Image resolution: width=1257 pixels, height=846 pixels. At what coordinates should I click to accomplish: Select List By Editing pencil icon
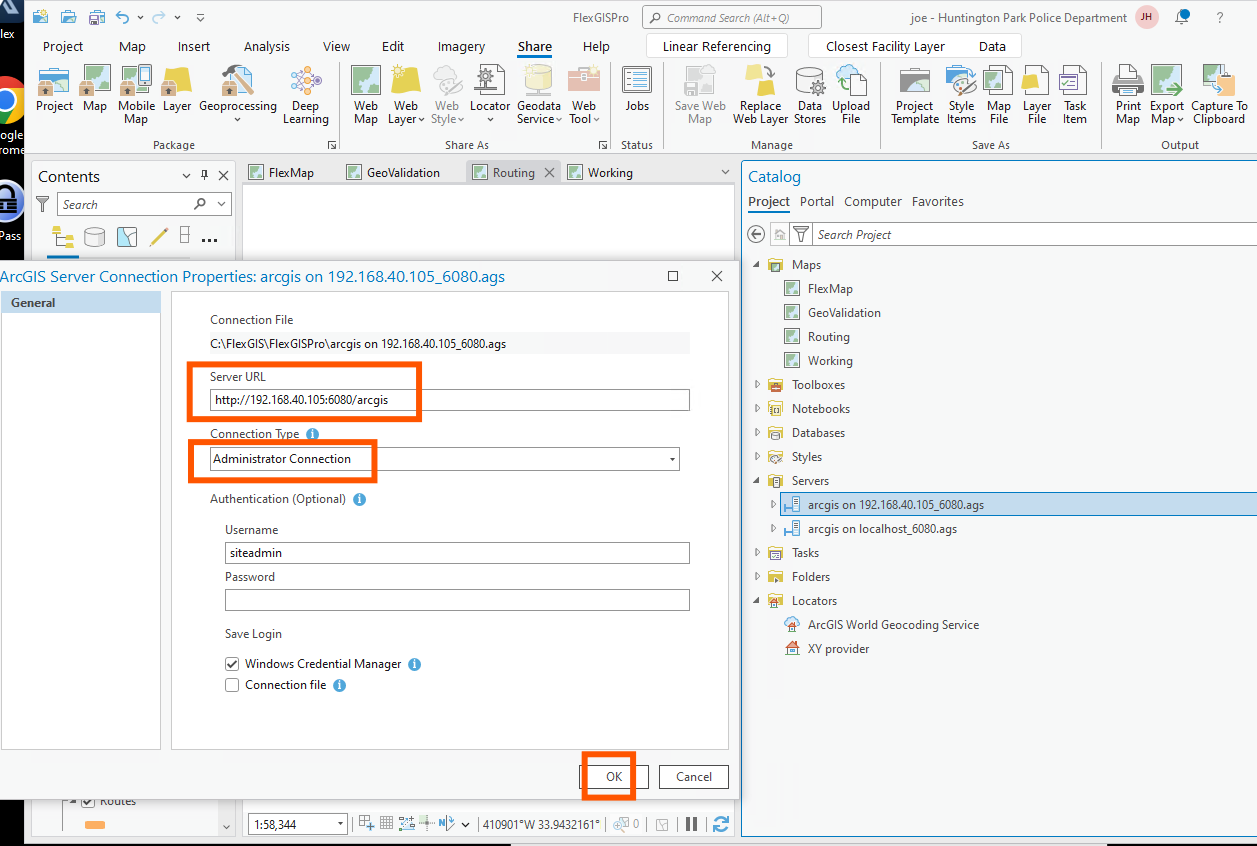click(x=158, y=237)
